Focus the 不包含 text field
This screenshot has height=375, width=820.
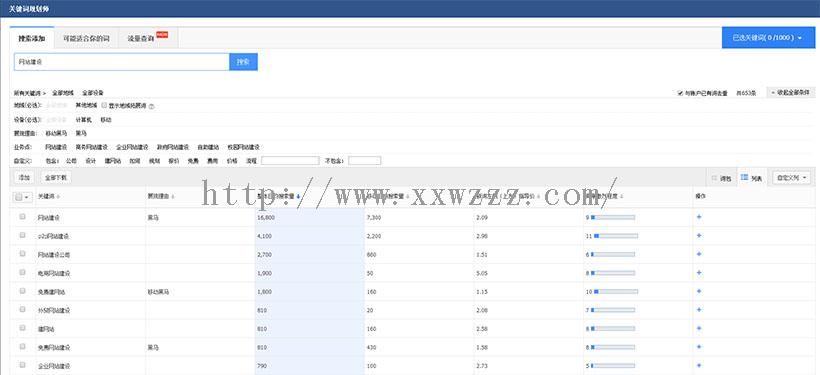[x=365, y=161]
